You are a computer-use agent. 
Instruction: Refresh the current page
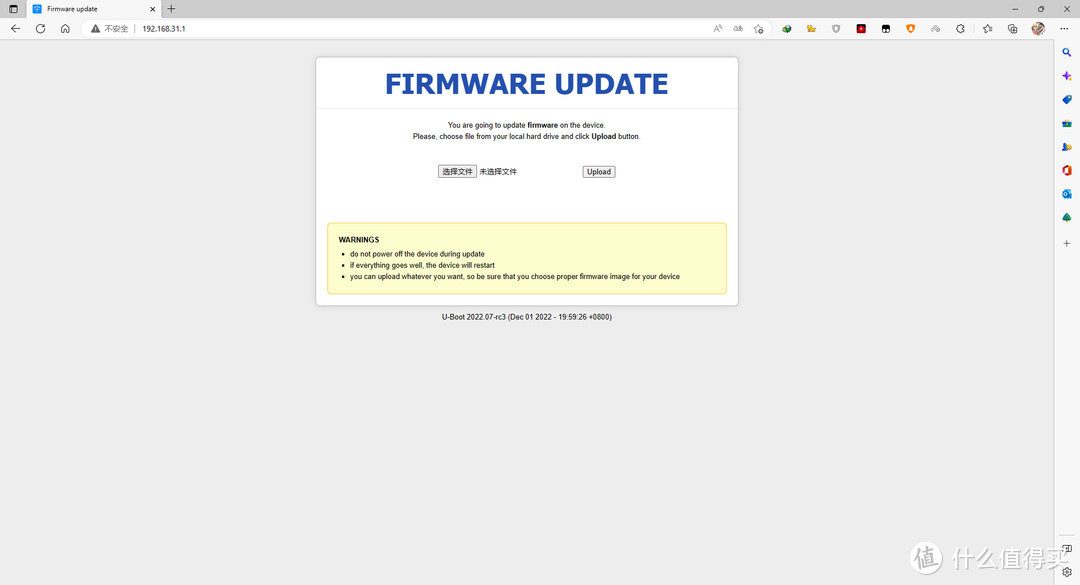click(x=40, y=29)
